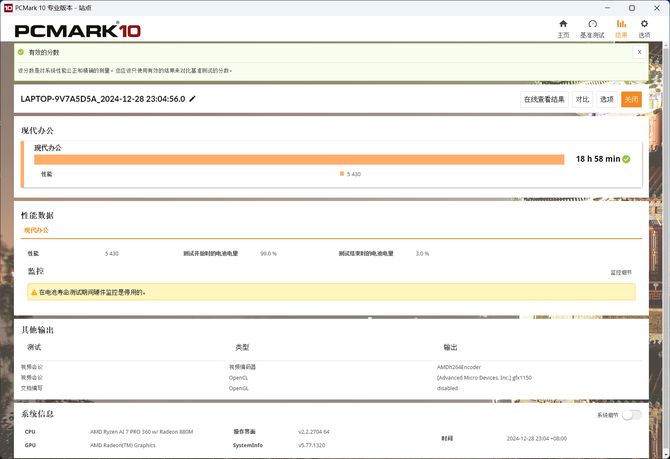
Task: Click the green checkmark valid score icon
Action: tap(21, 52)
